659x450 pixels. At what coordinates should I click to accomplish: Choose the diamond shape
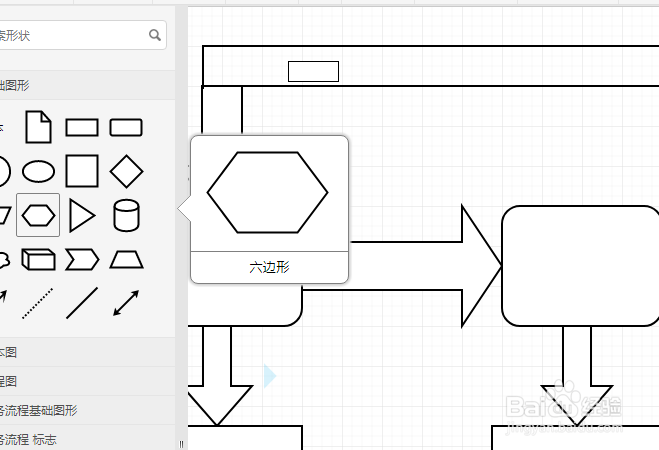tap(126, 171)
